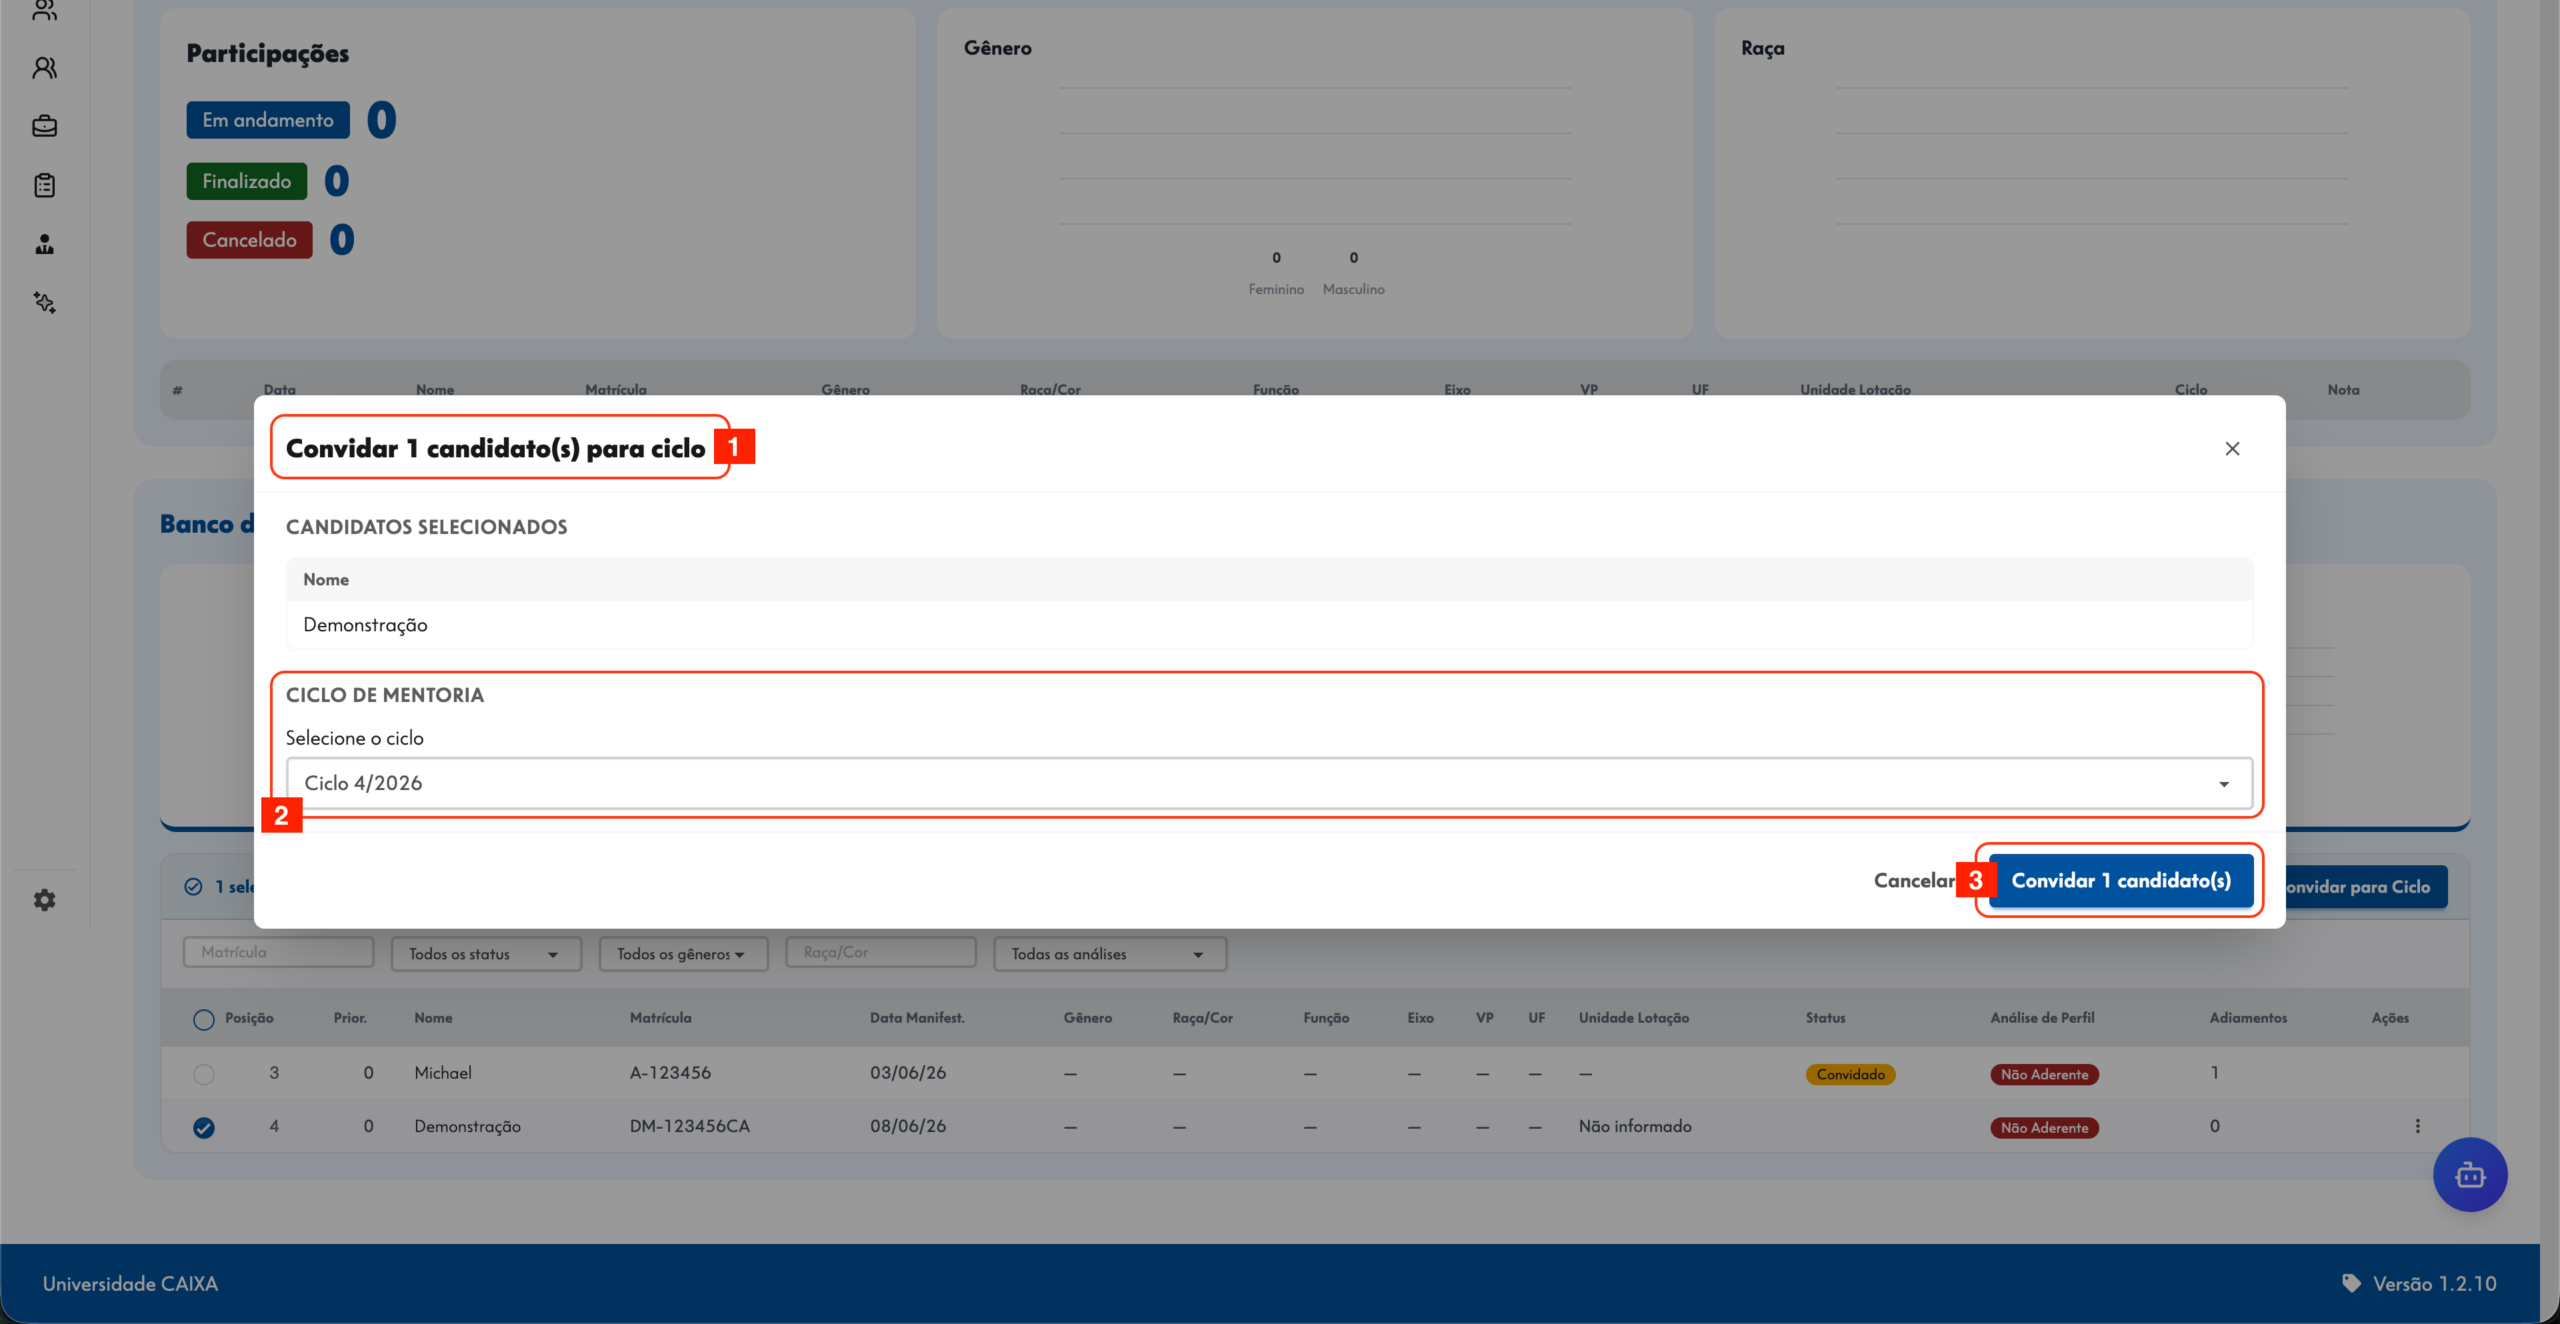Toggle select-all circle in Posição header
This screenshot has width=2560, height=1324.
pyautogui.click(x=204, y=1019)
